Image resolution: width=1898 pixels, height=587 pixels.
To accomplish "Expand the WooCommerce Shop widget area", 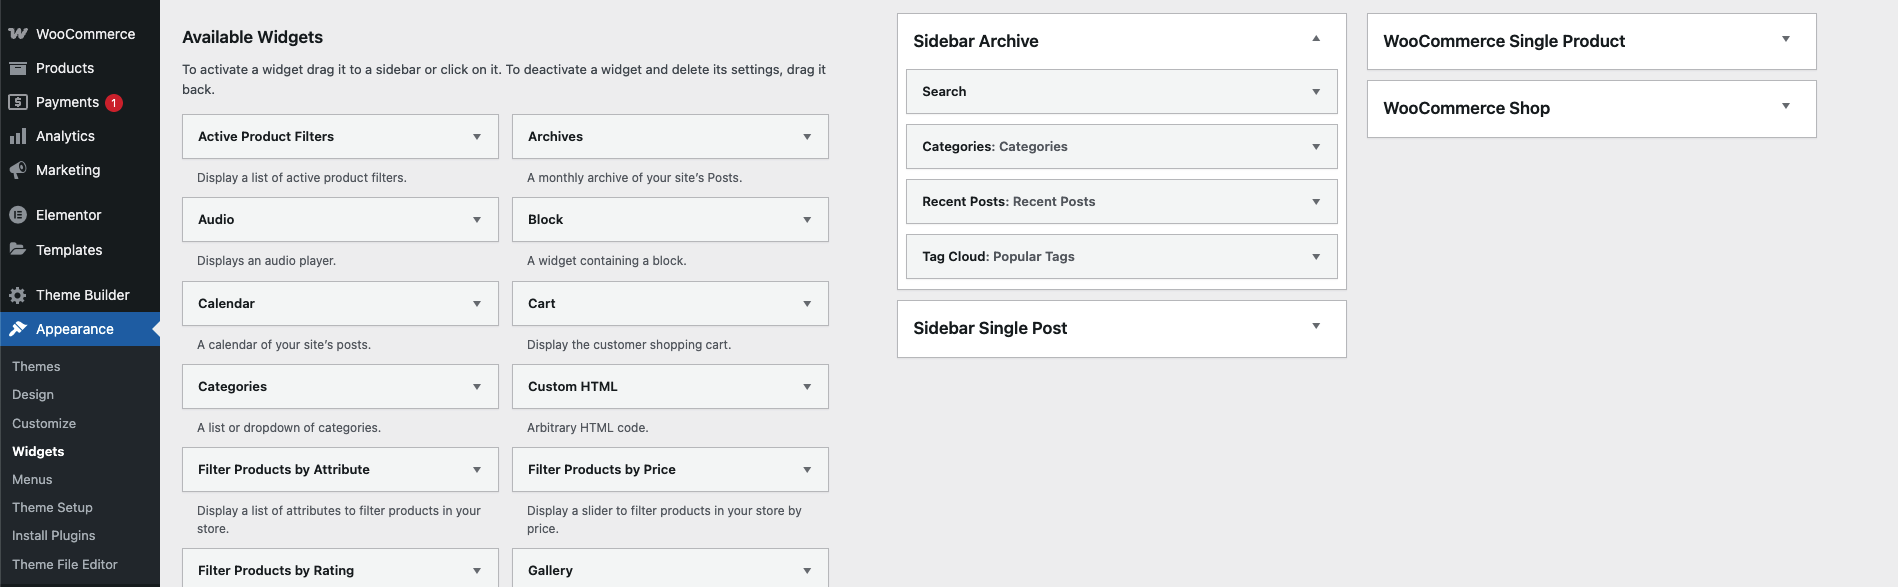I will click(x=1786, y=107).
